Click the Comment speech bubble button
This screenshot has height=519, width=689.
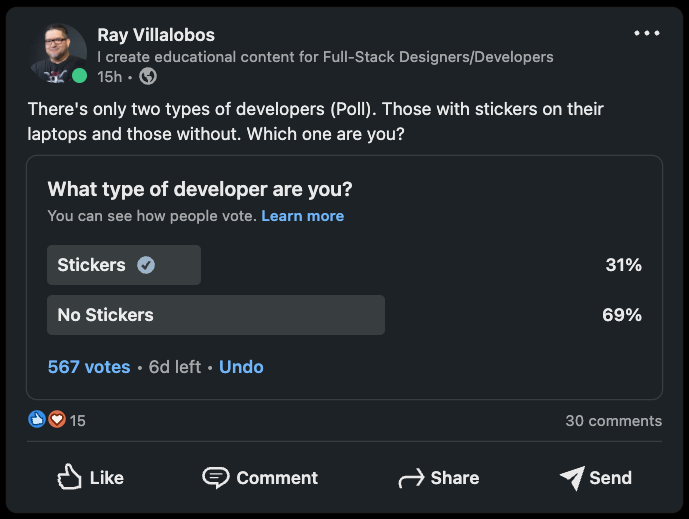[260, 477]
